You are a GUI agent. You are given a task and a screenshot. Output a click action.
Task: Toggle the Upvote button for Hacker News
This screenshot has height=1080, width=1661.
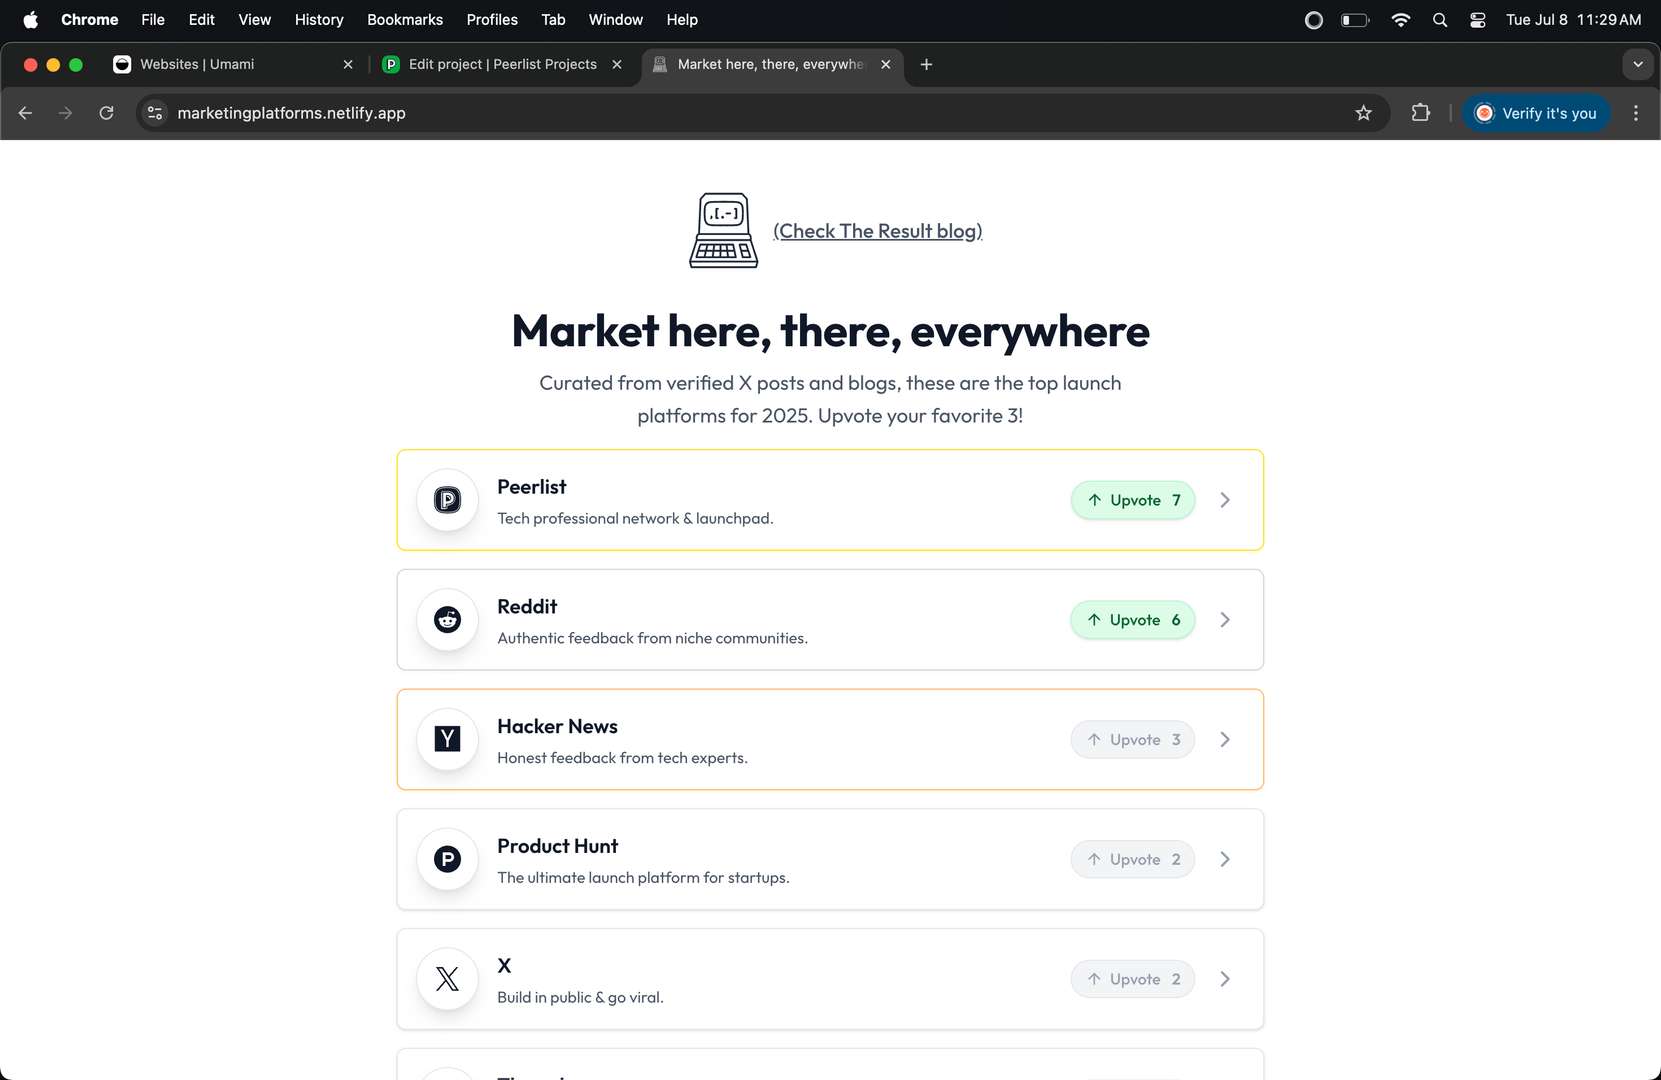(1133, 740)
